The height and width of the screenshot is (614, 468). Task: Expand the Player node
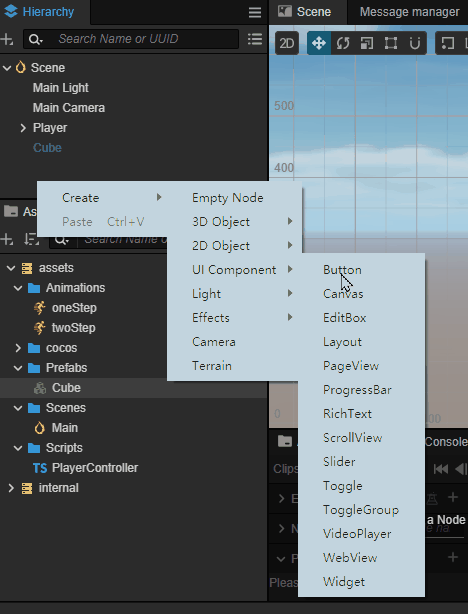point(23,128)
